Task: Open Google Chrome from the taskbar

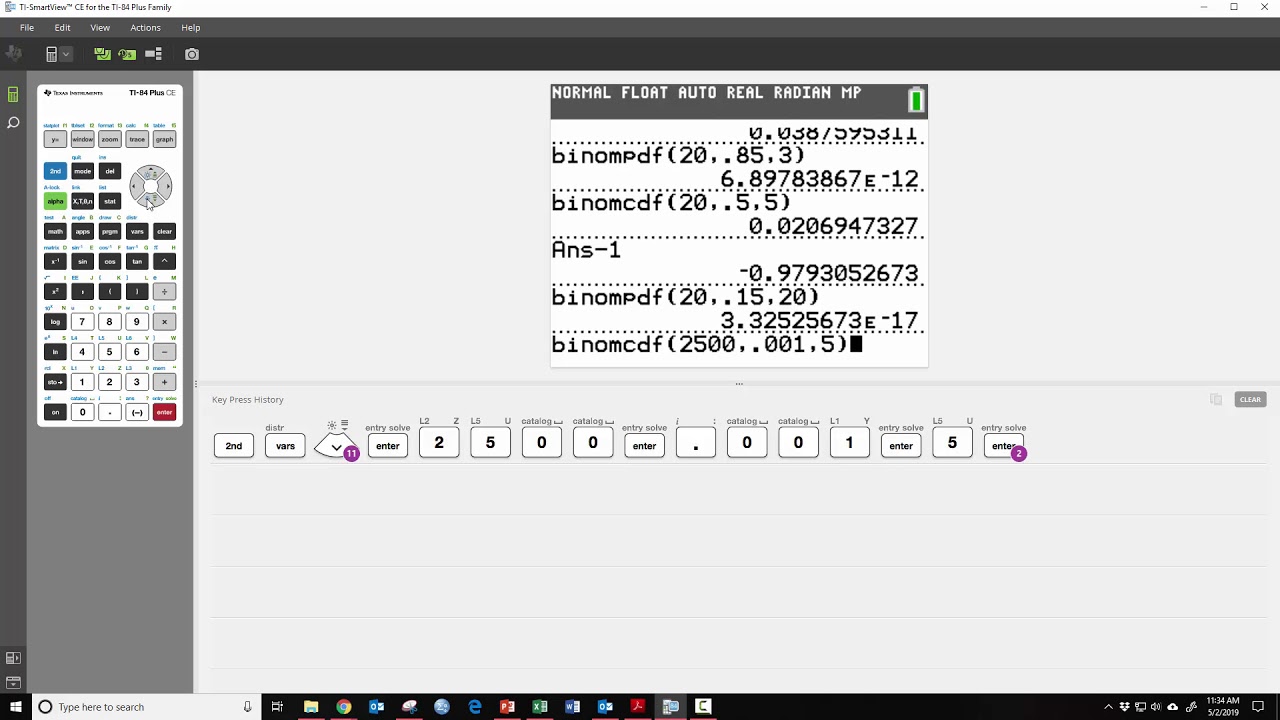Action: [x=343, y=707]
